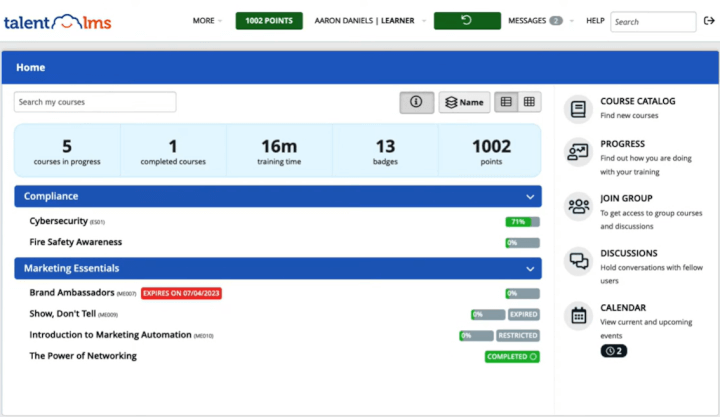Collapse the Marketing Essentials section

530,269
